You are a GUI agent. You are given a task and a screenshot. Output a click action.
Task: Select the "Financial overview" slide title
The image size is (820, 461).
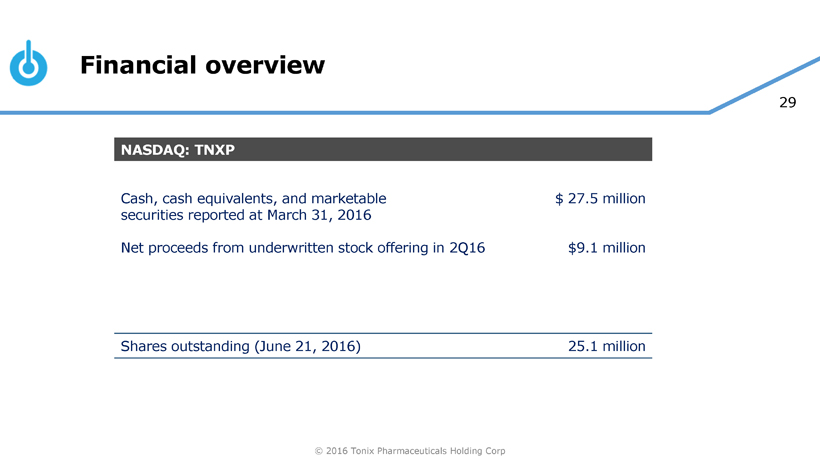tap(202, 65)
